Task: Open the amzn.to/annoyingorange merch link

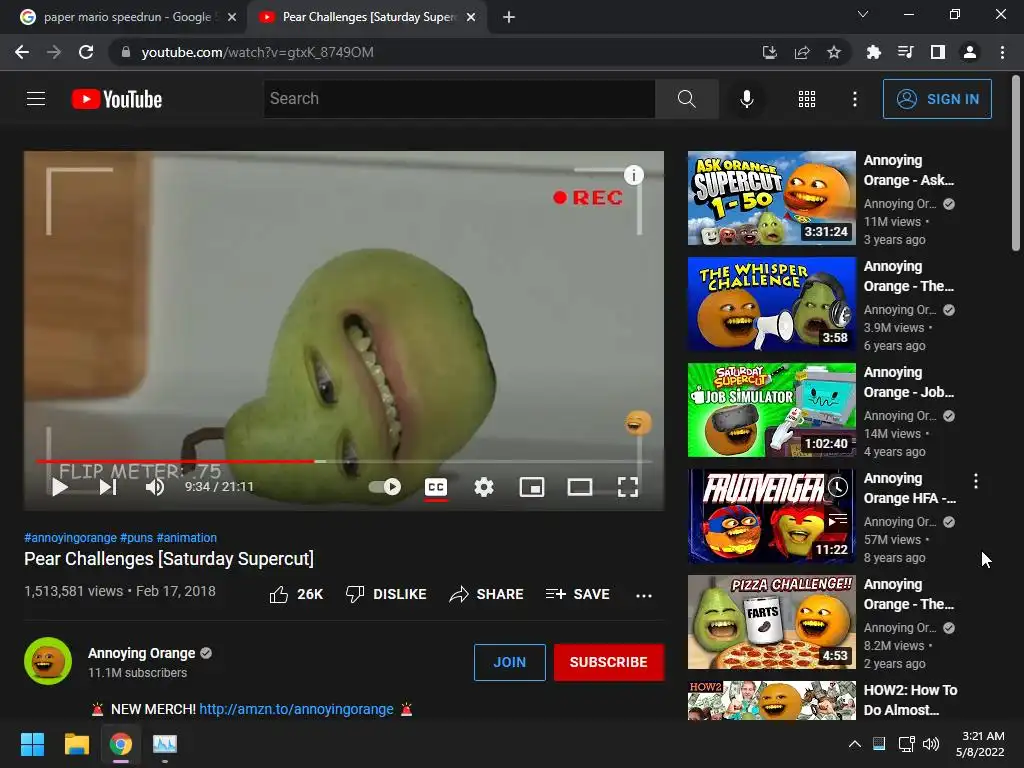Action: [x=296, y=709]
